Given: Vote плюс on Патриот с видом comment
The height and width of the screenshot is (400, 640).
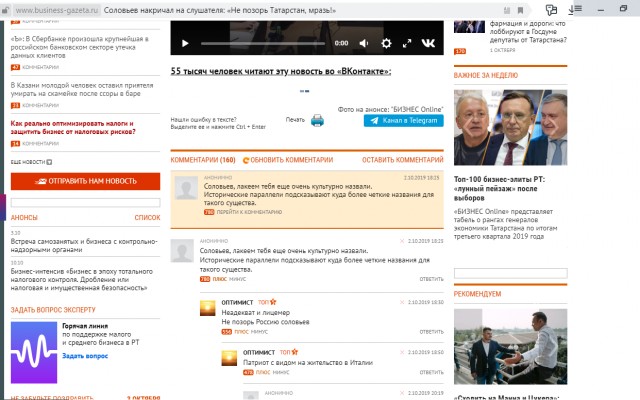Looking at the screenshot, I should pyautogui.click(x=263, y=372).
